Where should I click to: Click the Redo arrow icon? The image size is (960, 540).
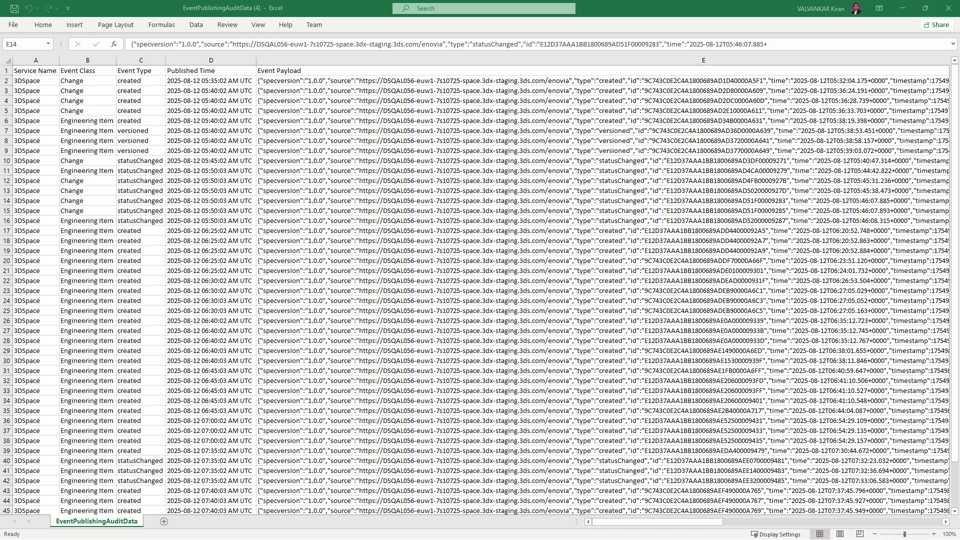48,8
